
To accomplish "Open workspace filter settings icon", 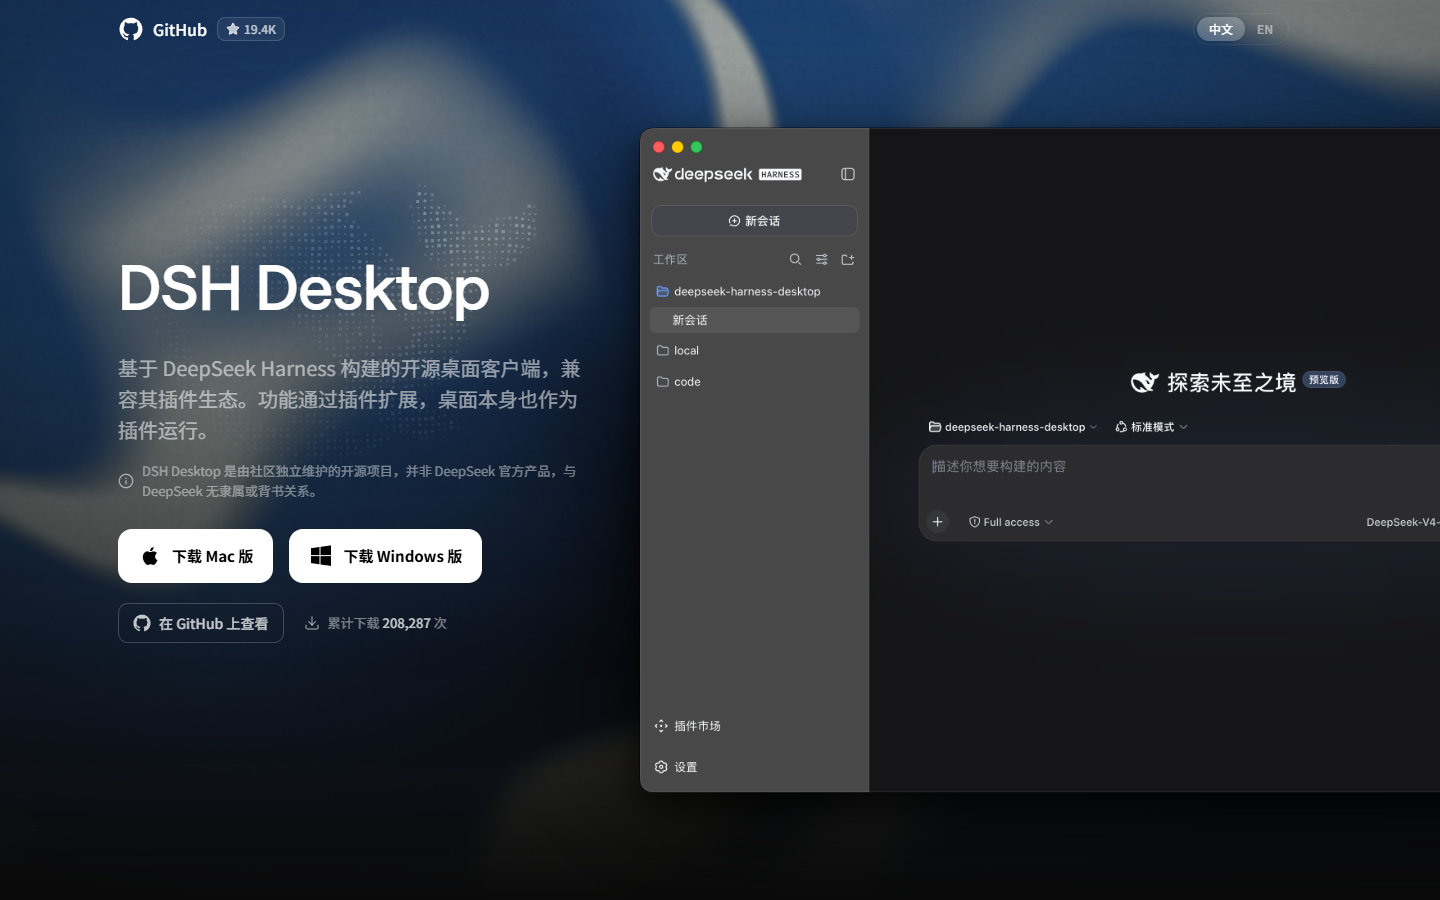I will point(822,259).
